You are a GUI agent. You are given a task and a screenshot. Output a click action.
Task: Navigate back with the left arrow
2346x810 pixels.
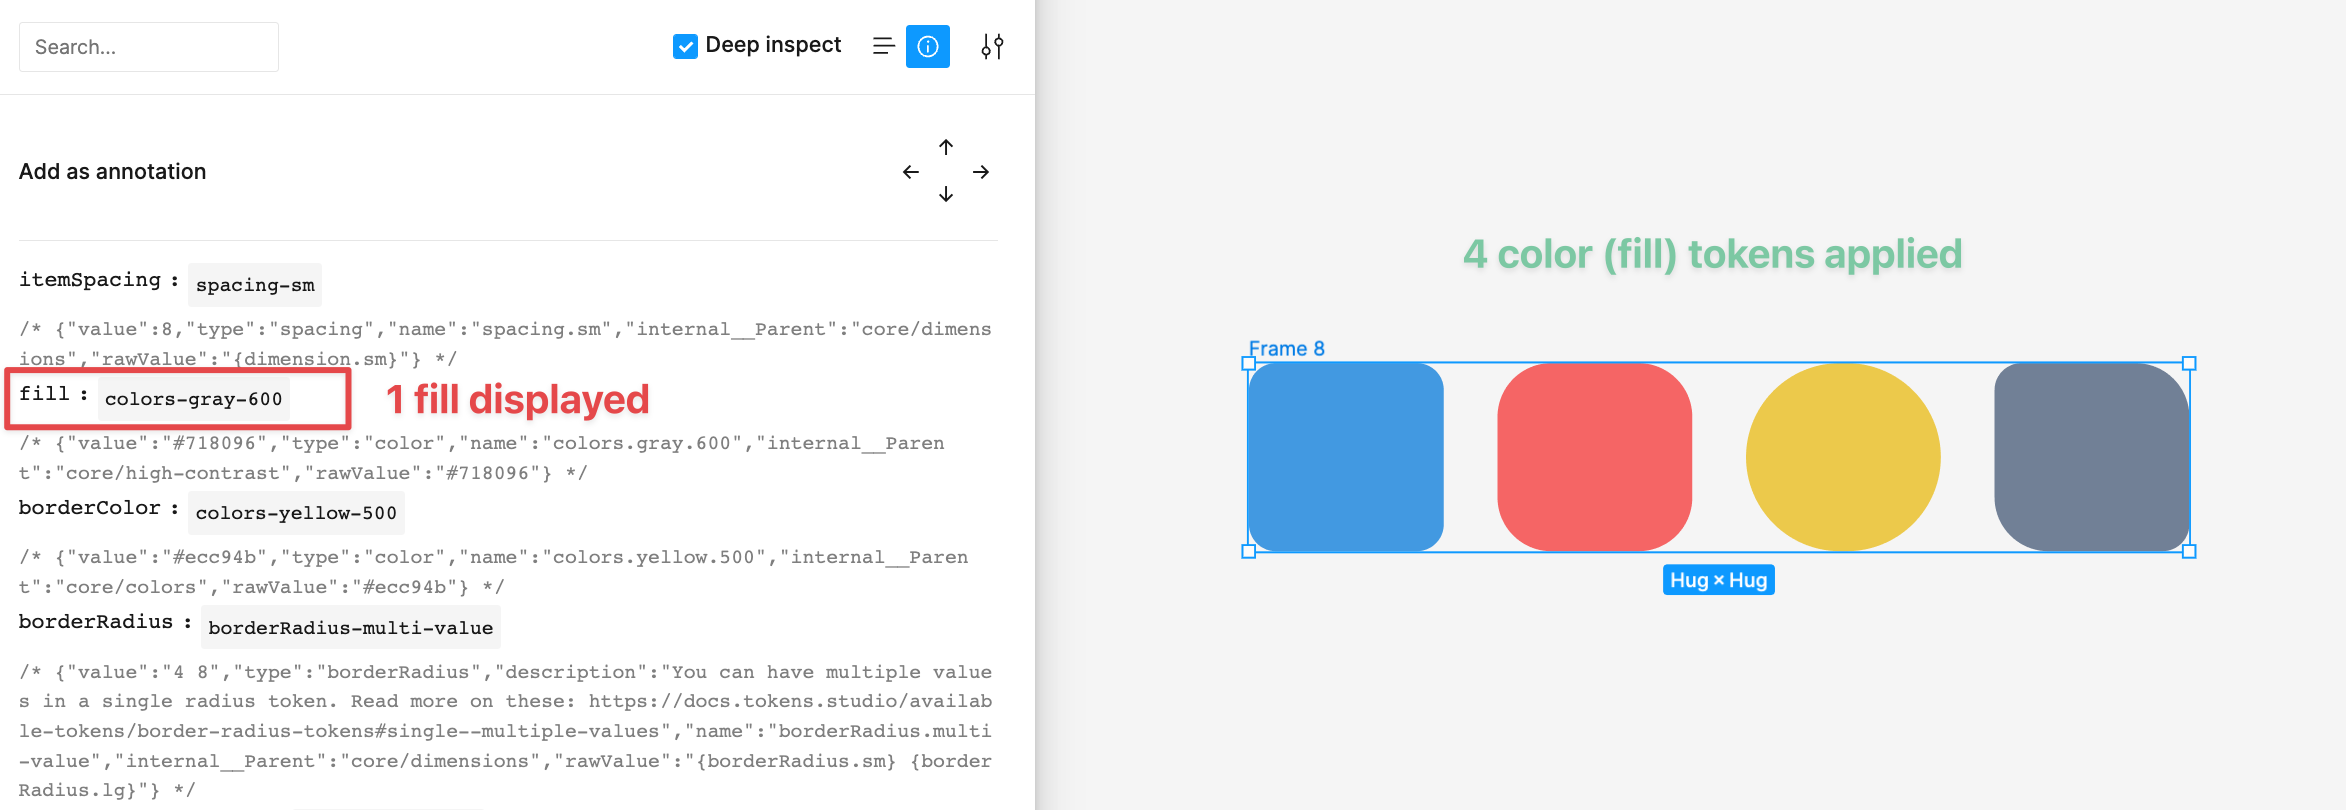point(910,171)
